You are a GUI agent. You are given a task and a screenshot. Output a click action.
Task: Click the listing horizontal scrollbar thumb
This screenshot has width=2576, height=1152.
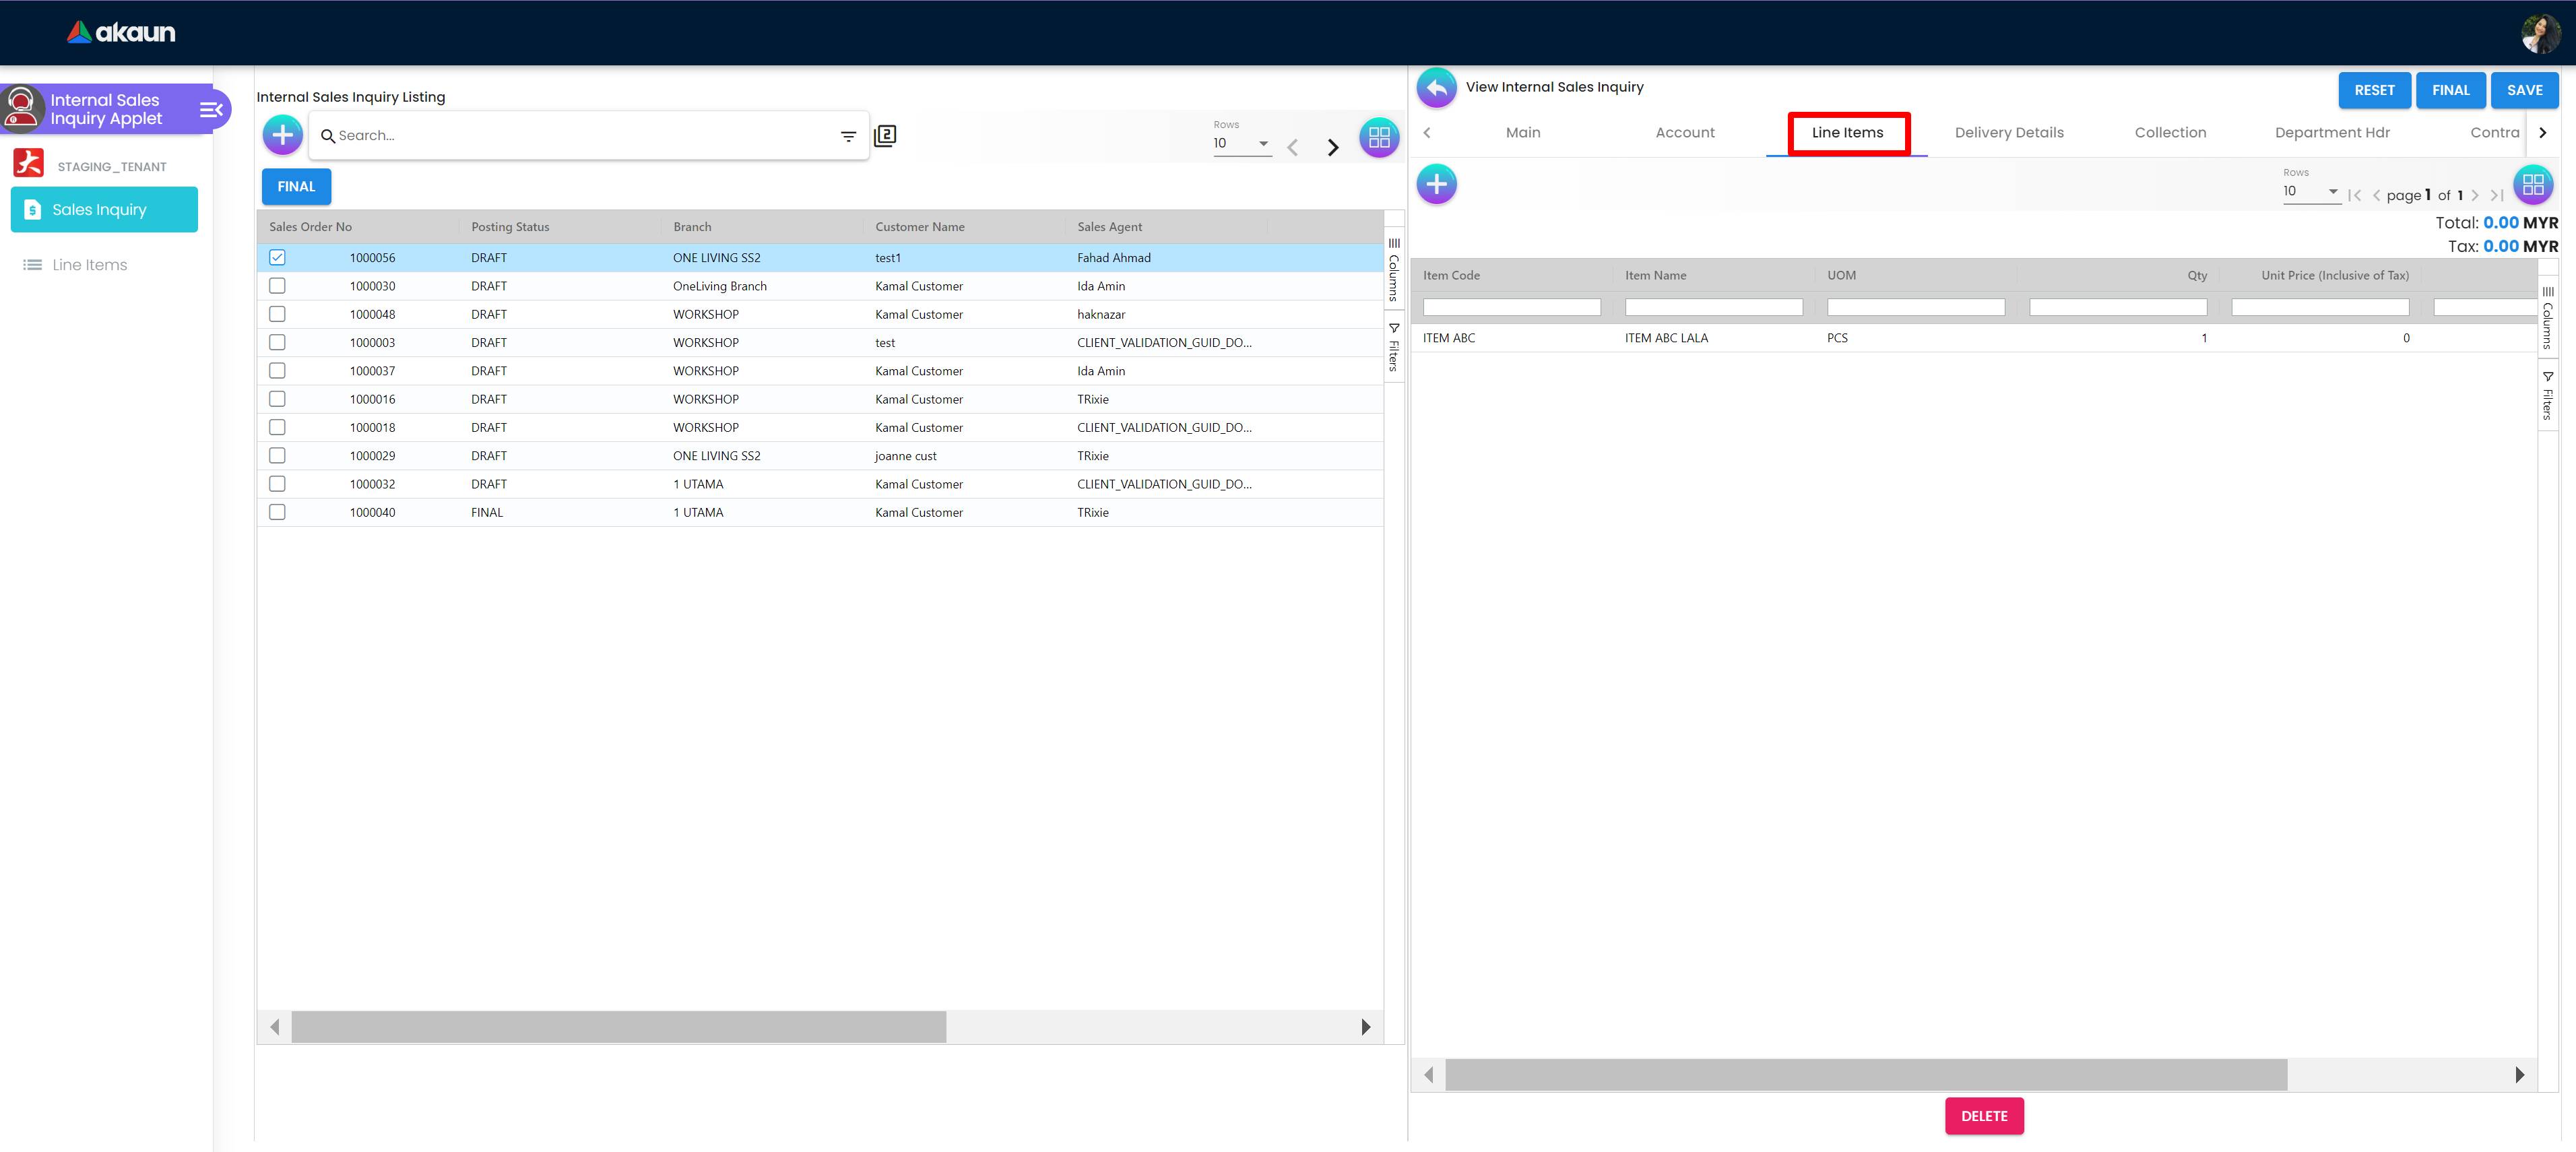(618, 1027)
